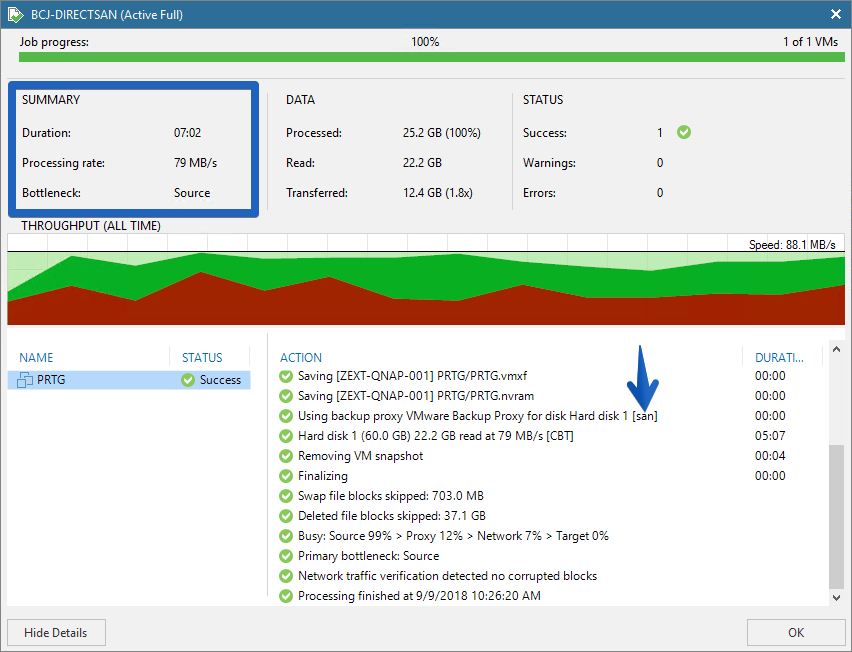
Task: Click check icon beside Primary bottleneck: Source
Action: [286, 556]
